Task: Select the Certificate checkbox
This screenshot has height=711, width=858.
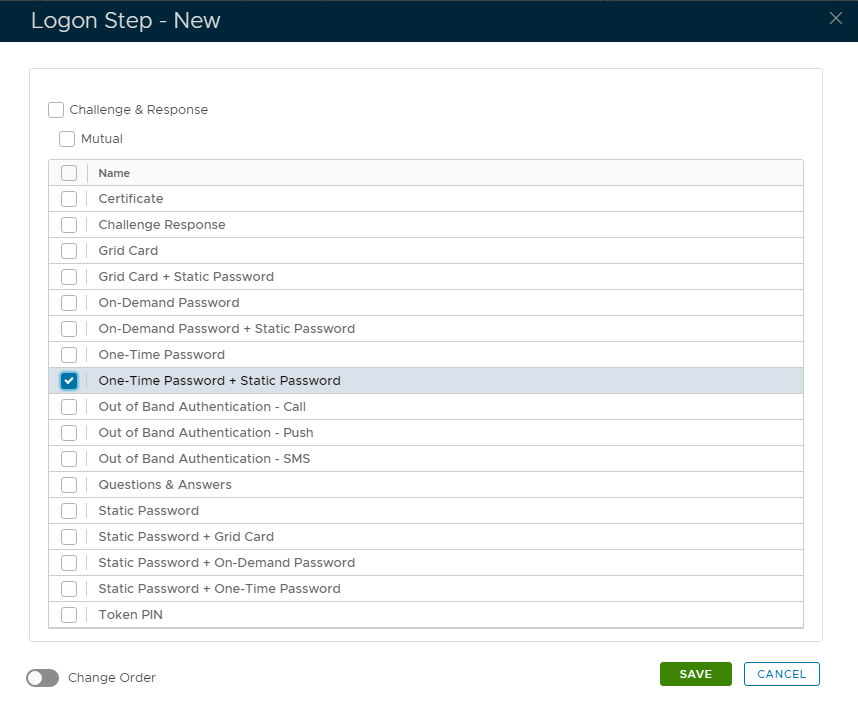Action: [69, 199]
